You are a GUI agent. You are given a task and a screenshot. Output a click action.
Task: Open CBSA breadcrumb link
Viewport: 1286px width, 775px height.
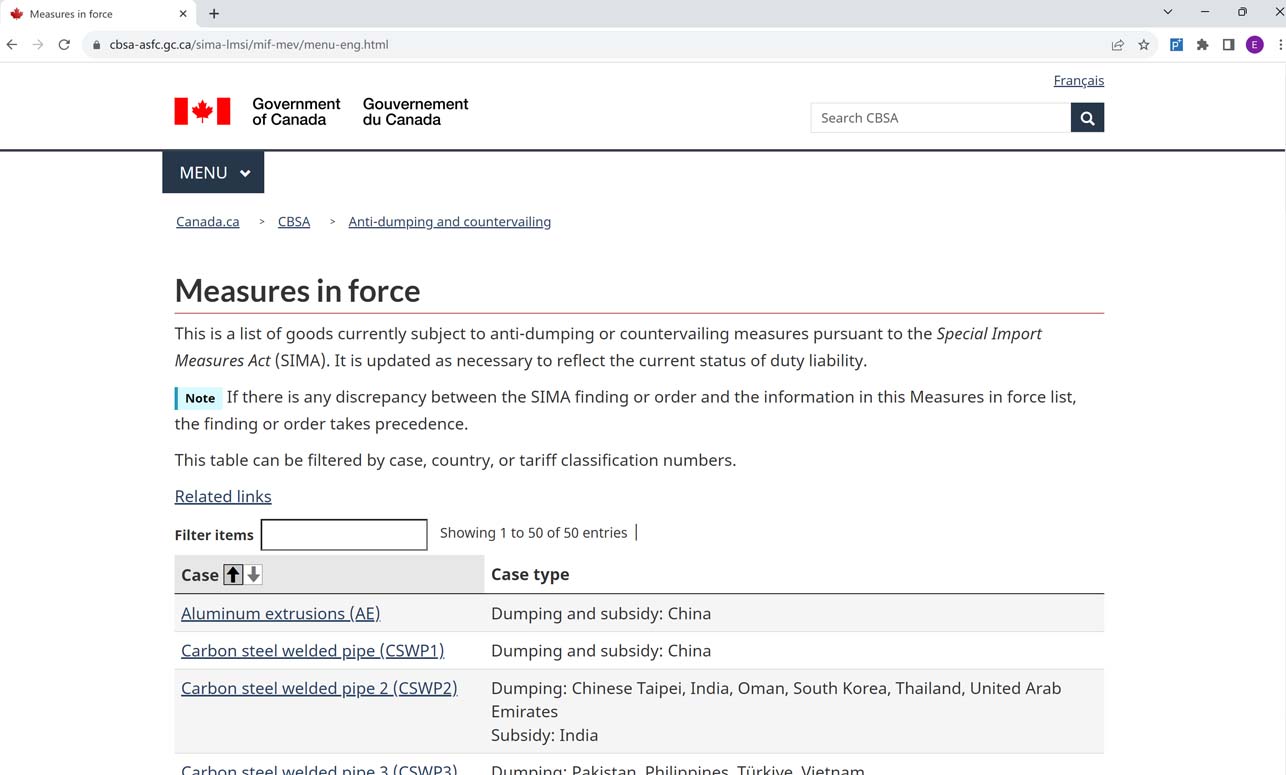point(294,222)
